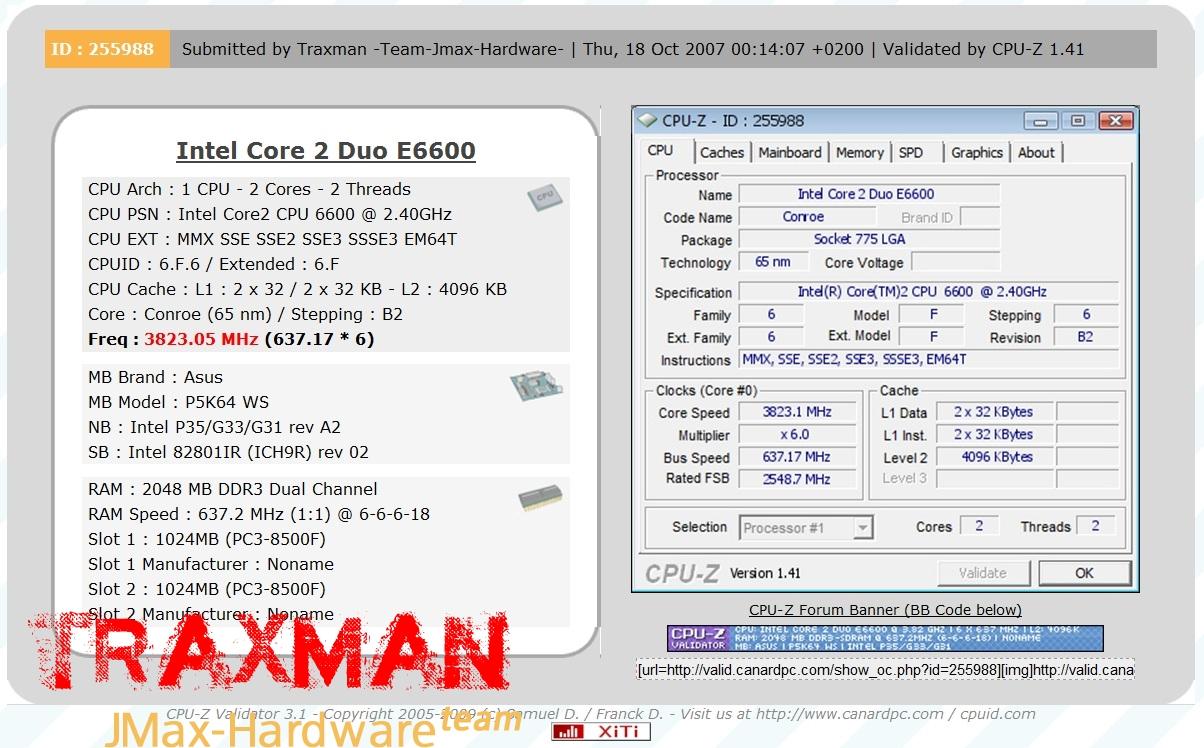
Task: Click the Package value Socket 775 LGA
Action: point(869,239)
